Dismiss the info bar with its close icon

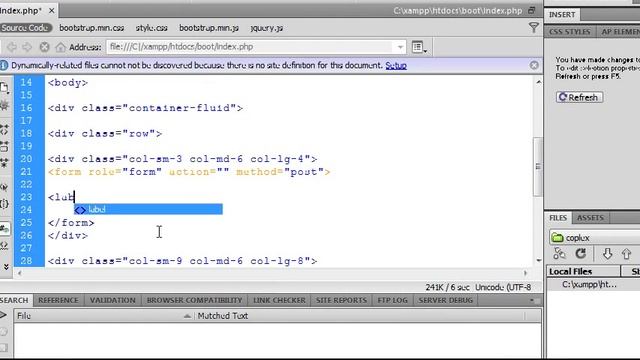(x=534, y=65)
